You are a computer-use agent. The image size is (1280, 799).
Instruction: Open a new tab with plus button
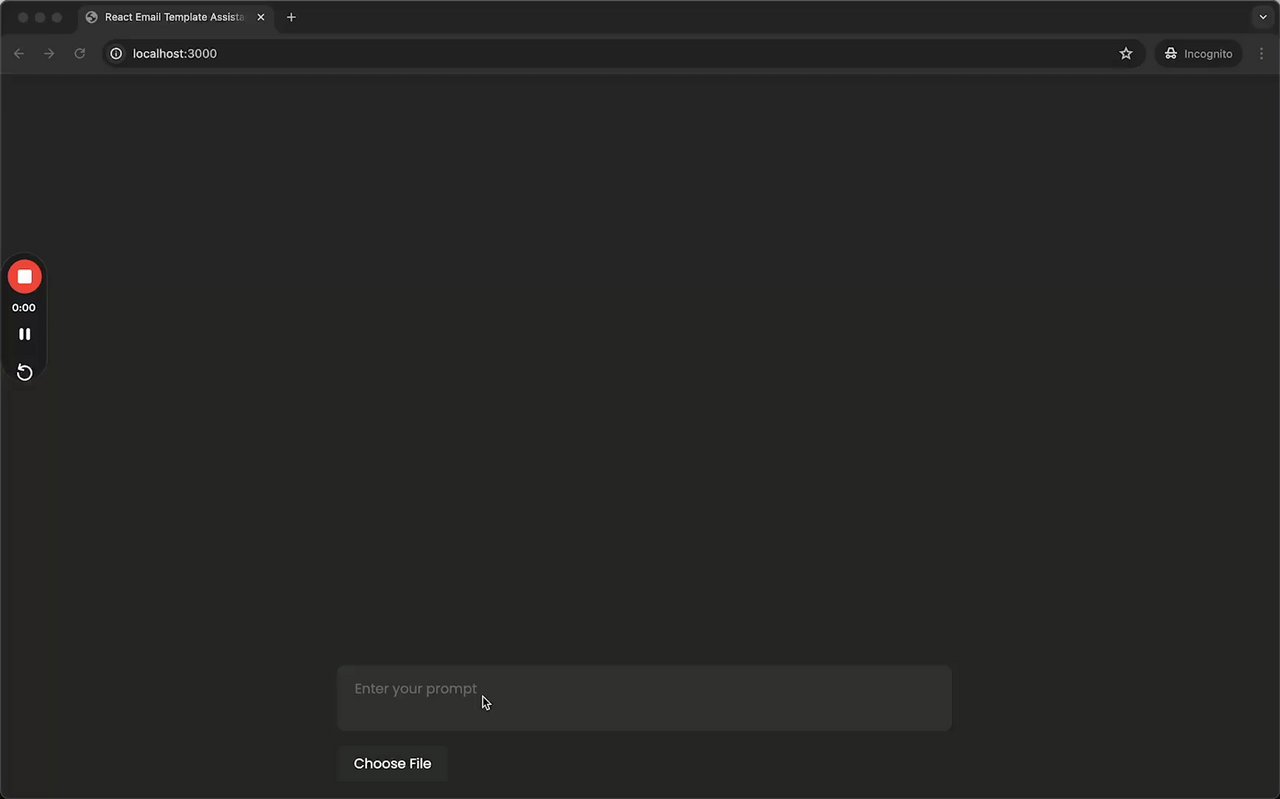click(x=291, y=17)
